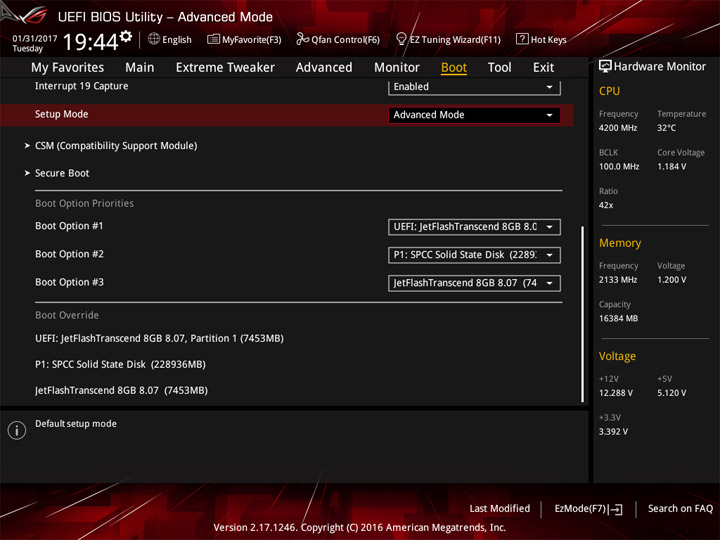Open the Boot Option #3 dropdown
720x540 pixels.
474,283
